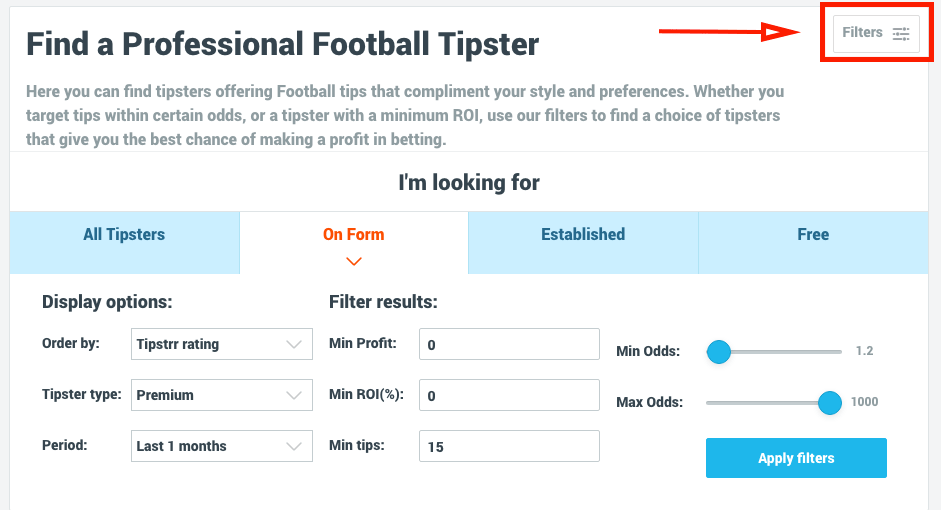
Task: Switch to the All Tipsters tab
Action: tap(124, 235)
